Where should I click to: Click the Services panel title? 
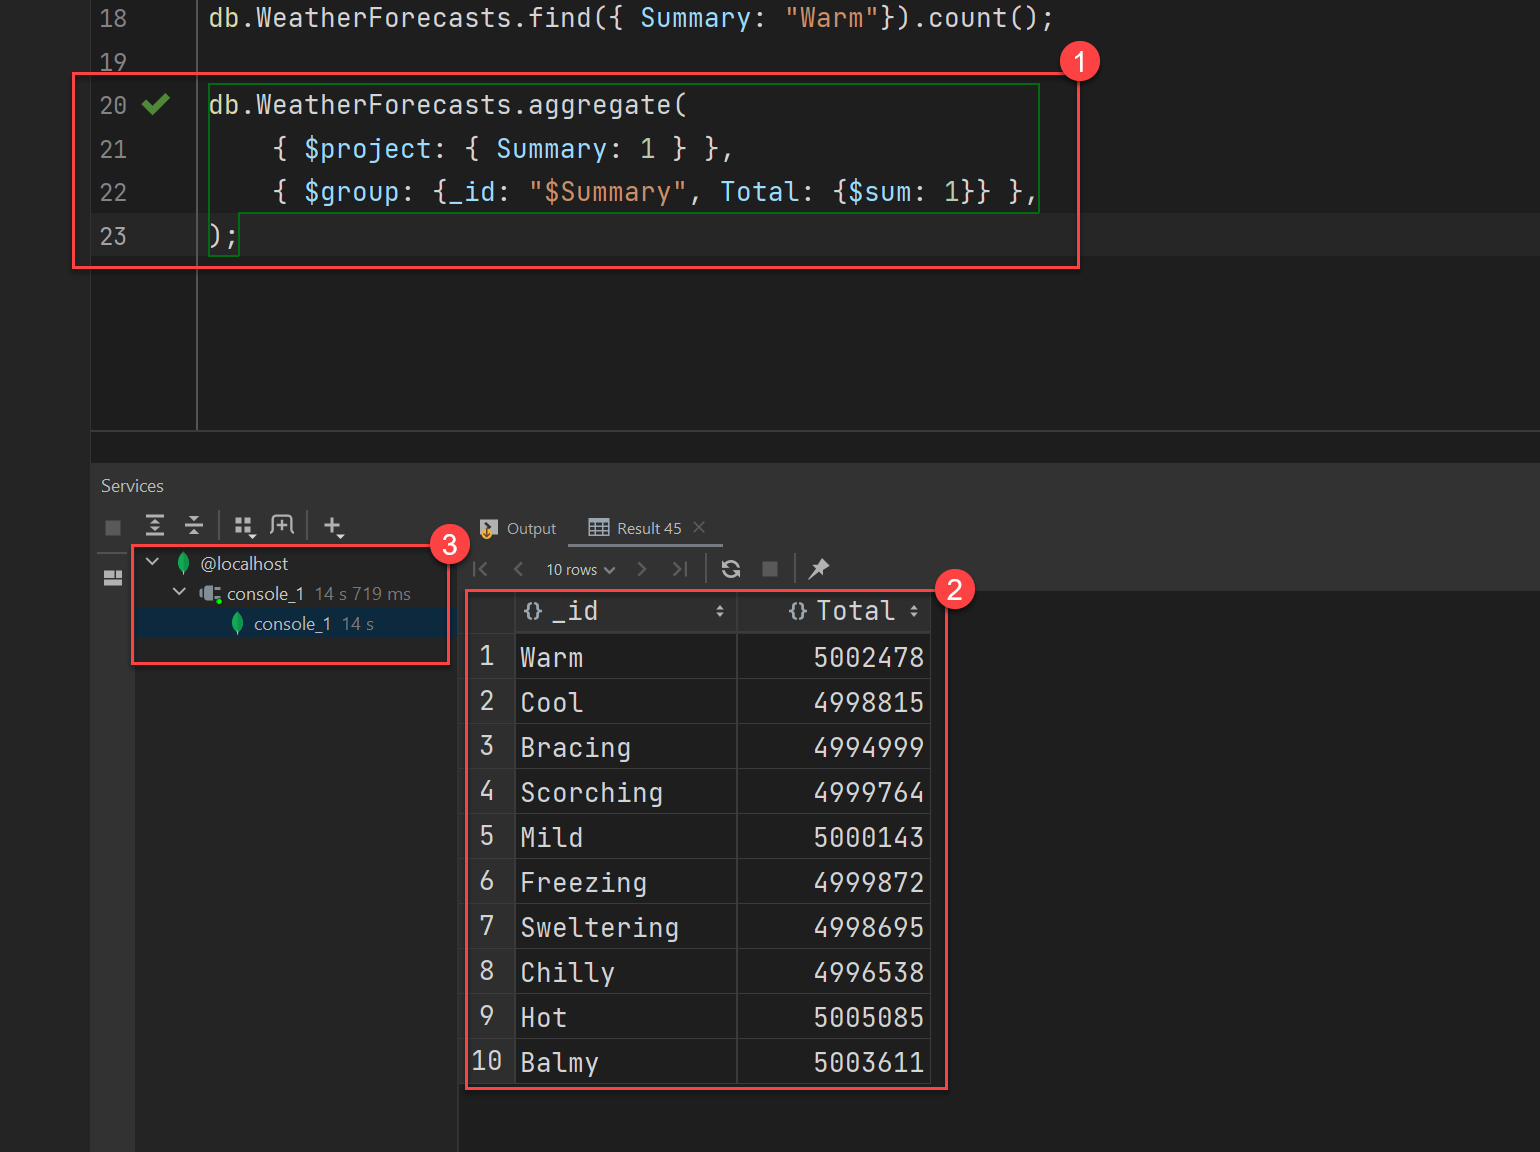132,486
